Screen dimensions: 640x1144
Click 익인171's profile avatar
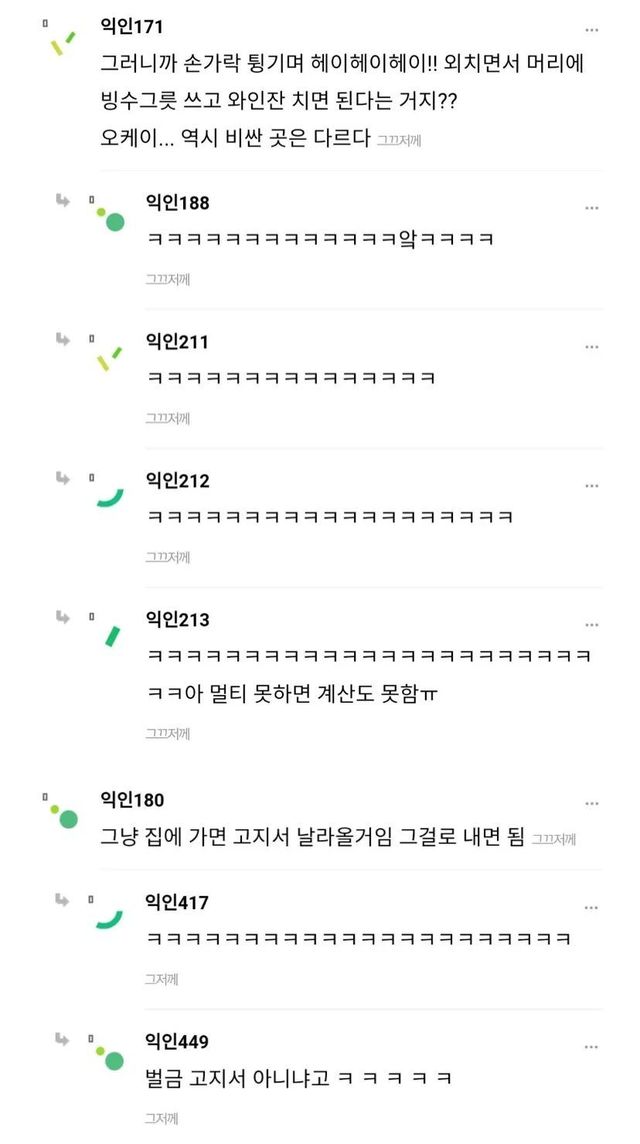[62, 41]
